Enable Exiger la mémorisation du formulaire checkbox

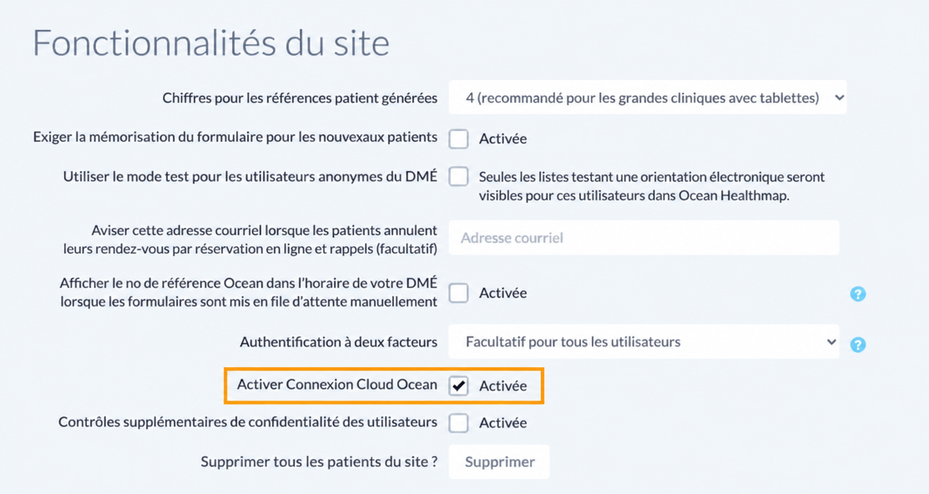click(x=459, y=139)
